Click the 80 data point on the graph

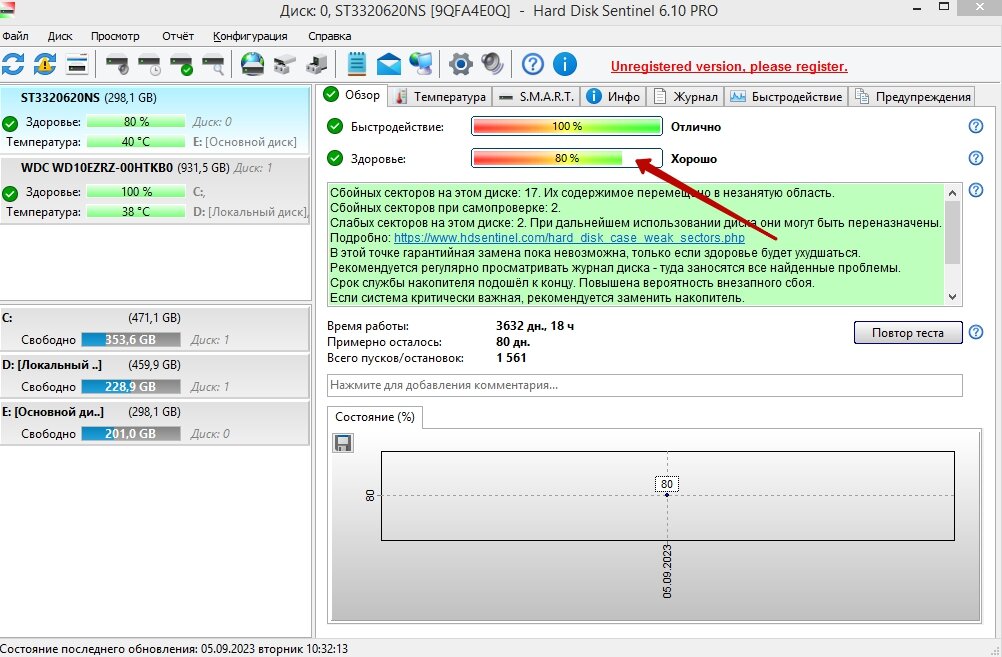click(667, 495)
